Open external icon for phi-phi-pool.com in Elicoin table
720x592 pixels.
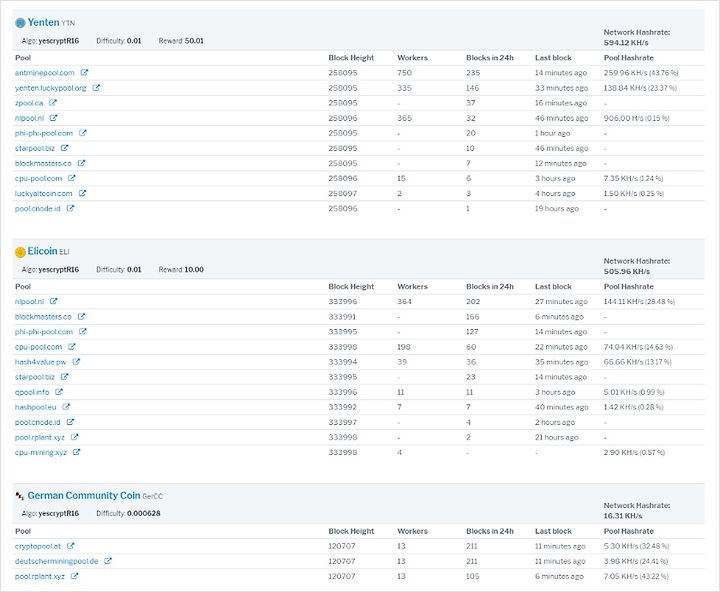pos(83,332)
